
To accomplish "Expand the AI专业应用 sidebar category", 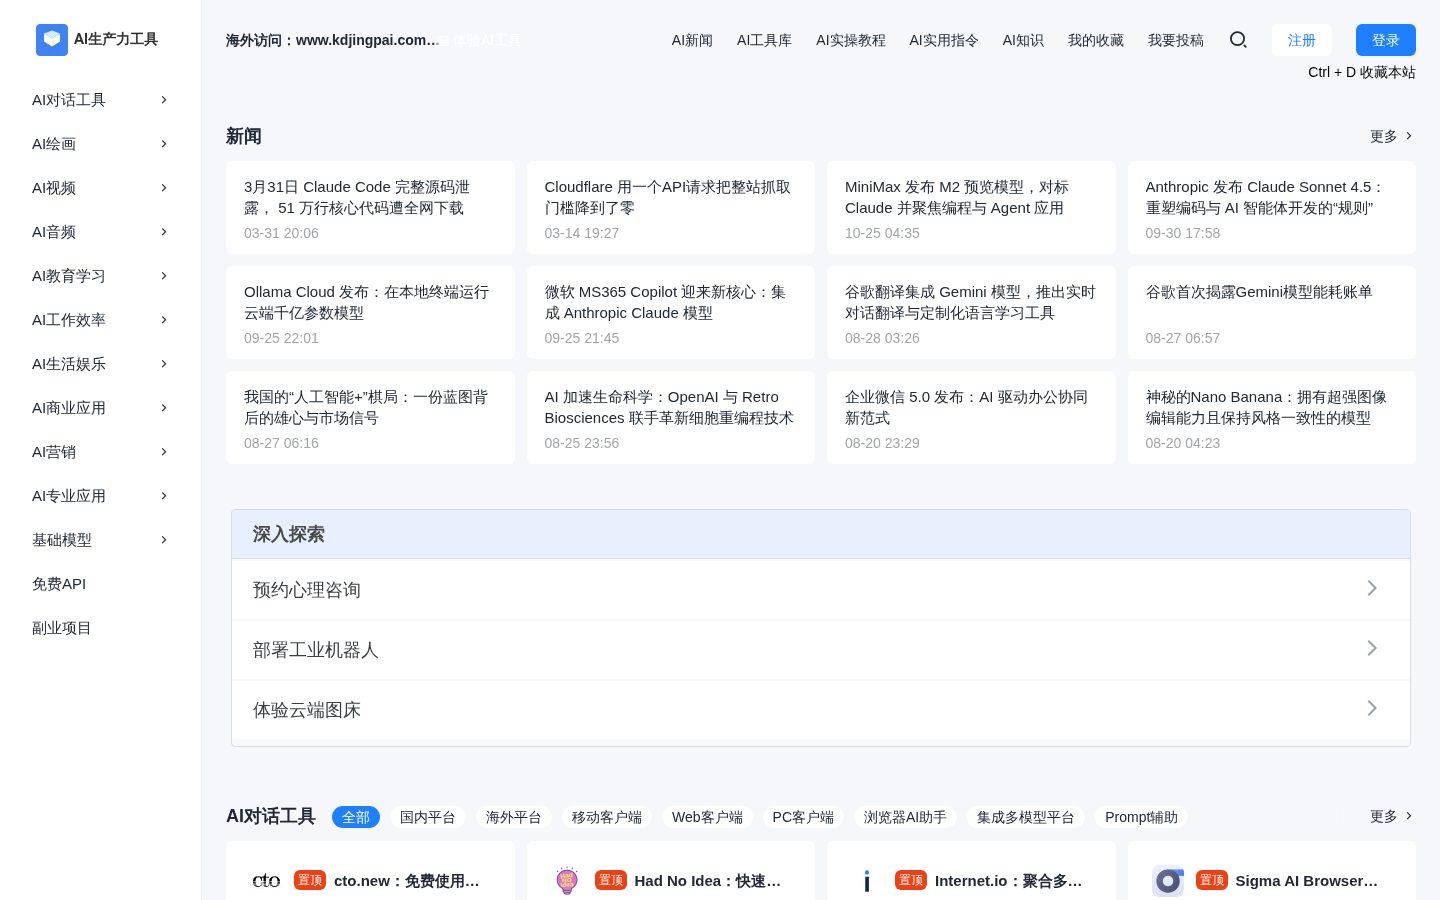I will 100,496.
